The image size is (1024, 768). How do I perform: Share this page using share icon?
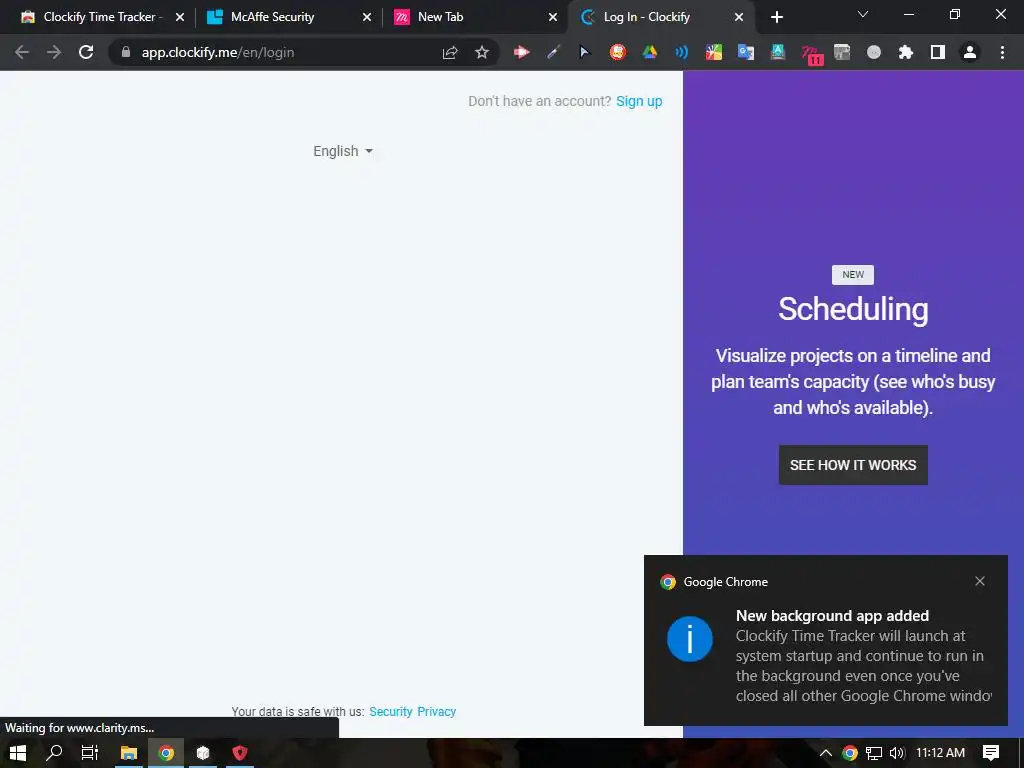point(450,53)
